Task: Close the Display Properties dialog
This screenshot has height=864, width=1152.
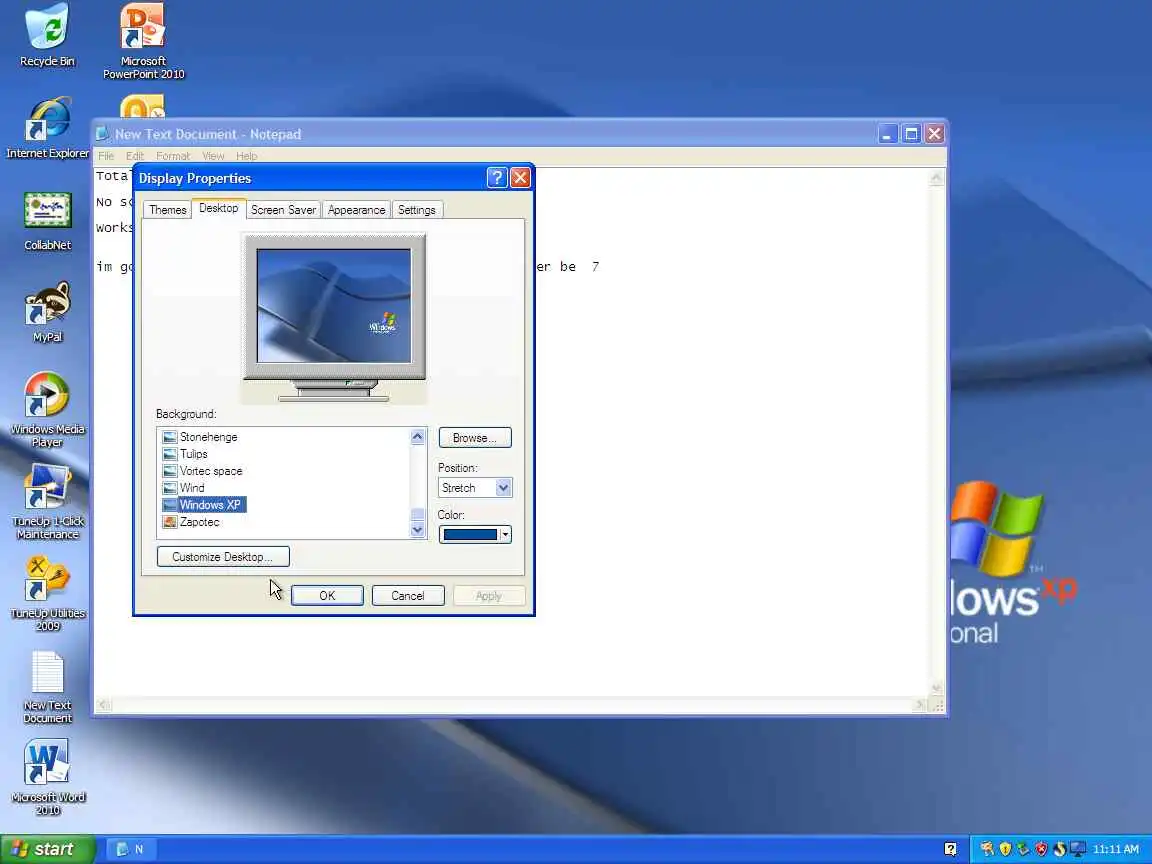Action: point(519,177)
